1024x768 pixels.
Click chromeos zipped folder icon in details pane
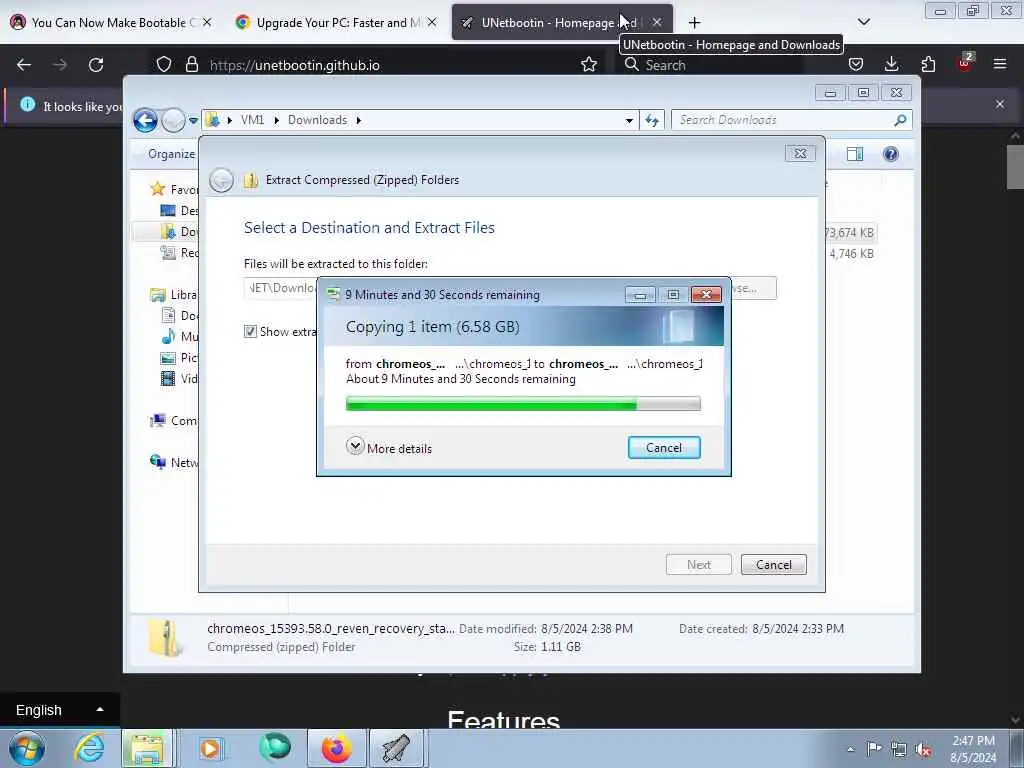click(164, 638)
